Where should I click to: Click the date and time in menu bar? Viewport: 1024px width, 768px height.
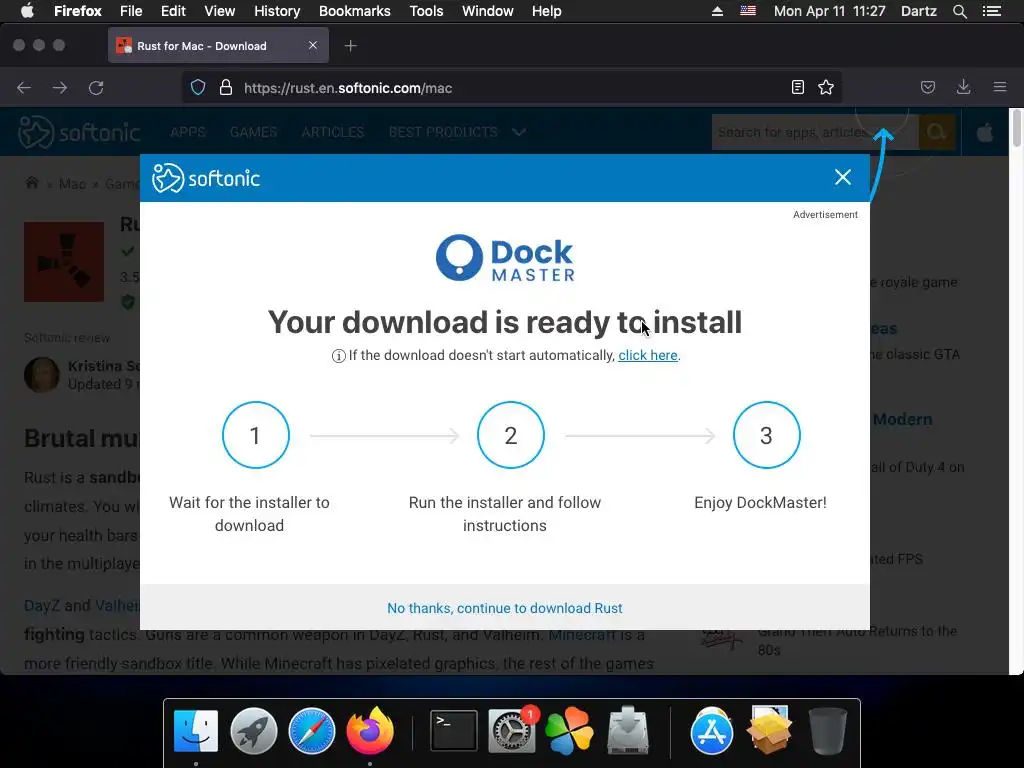point(829,11)
